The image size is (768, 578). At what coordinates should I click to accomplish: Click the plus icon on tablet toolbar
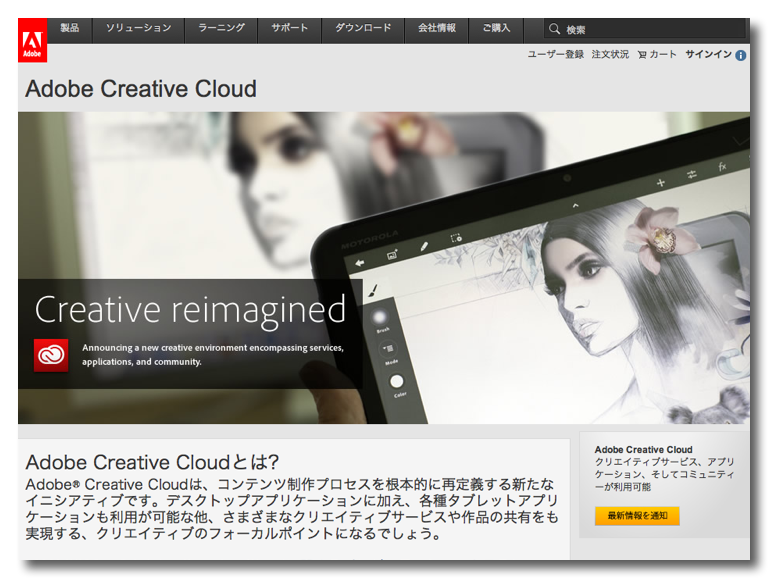point(661,183)
